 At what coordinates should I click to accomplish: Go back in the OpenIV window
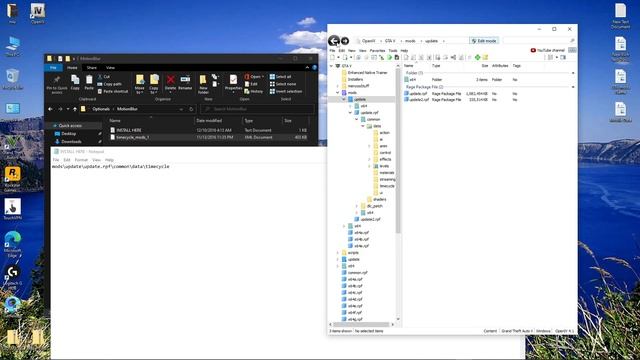pos(333,41)
